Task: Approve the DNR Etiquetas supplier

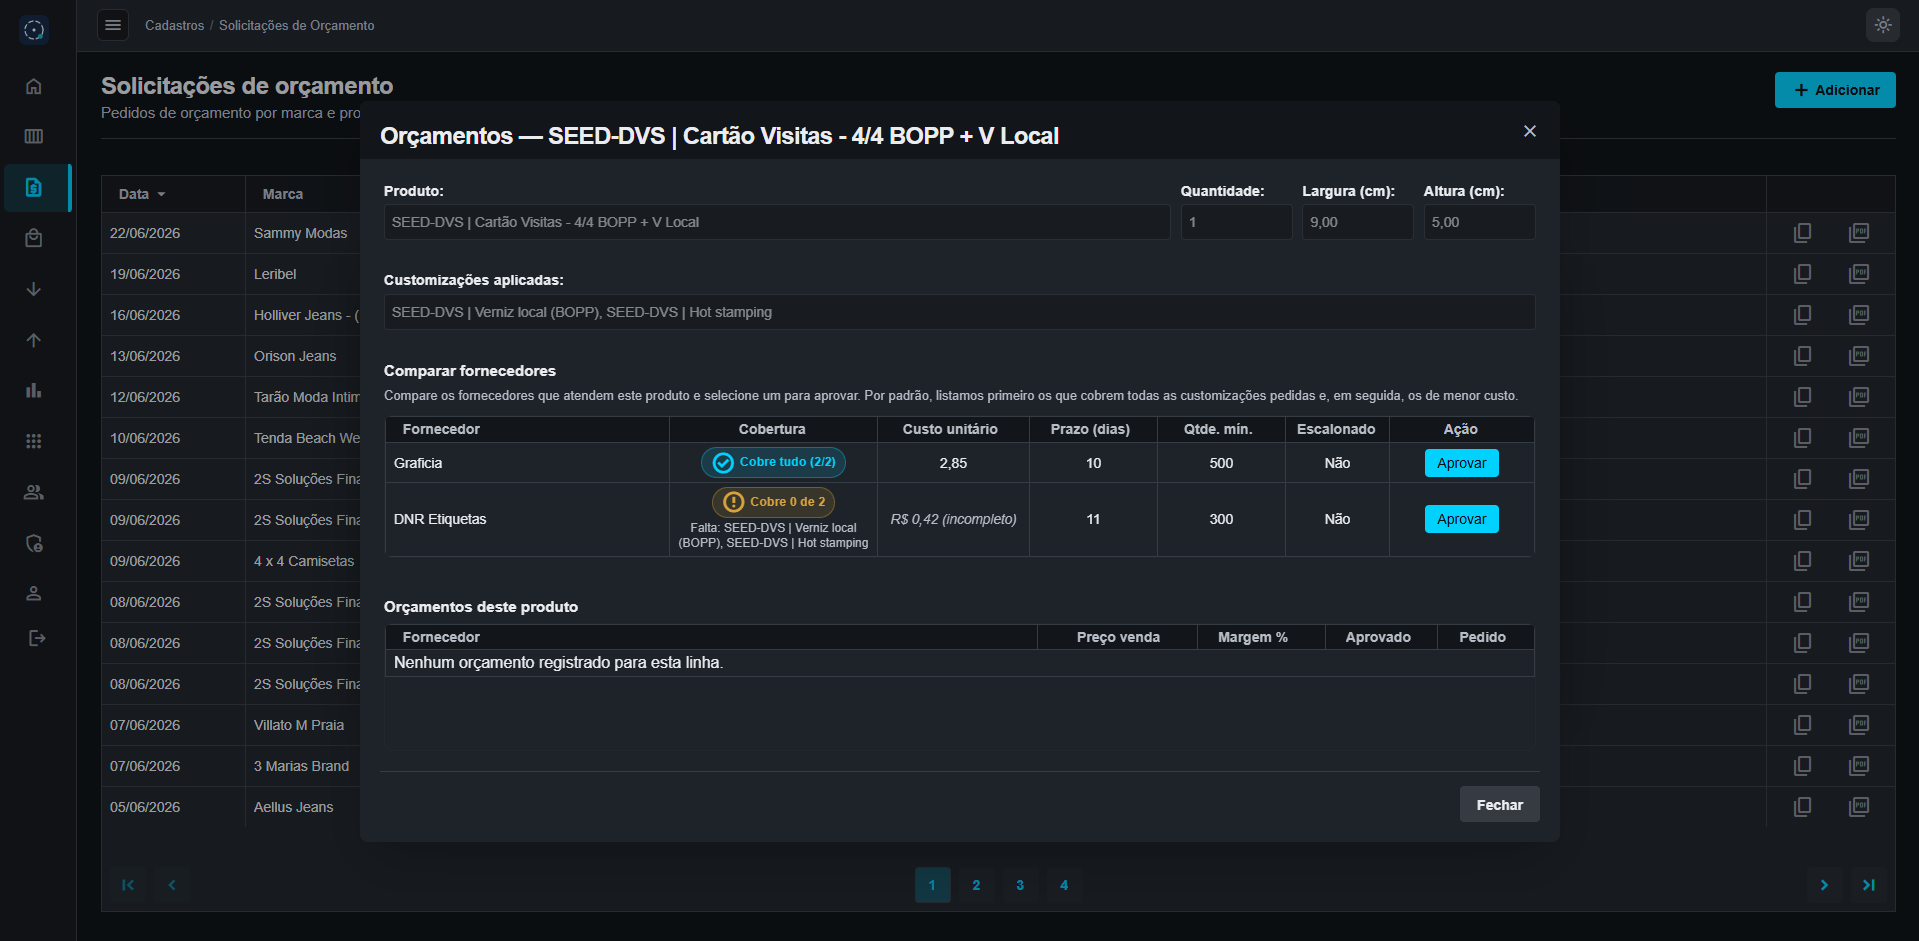Action: click(1461, 519)
